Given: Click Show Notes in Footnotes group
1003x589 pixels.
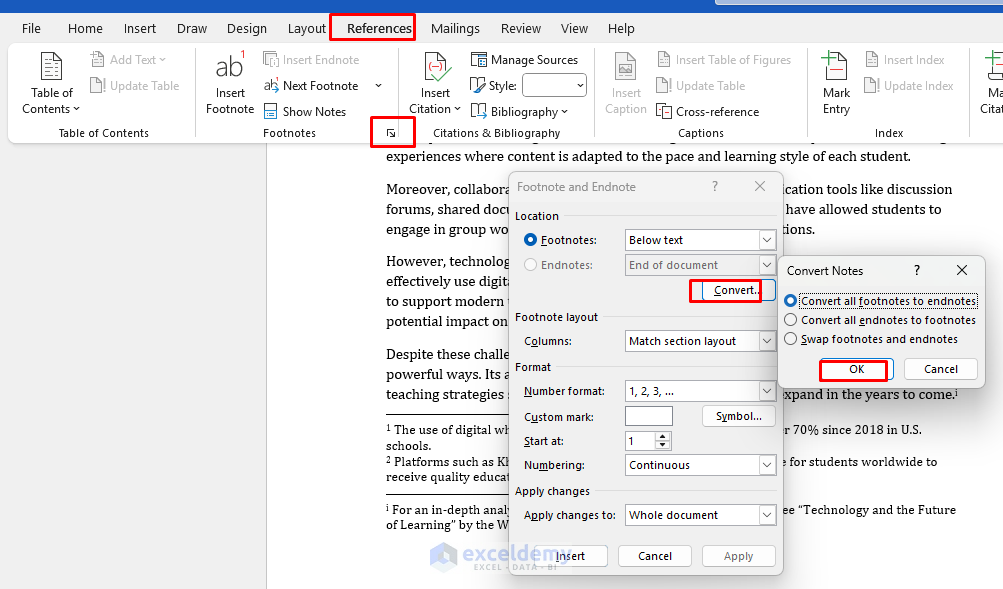Looking at the screenshot, I should tap(305, 112).
